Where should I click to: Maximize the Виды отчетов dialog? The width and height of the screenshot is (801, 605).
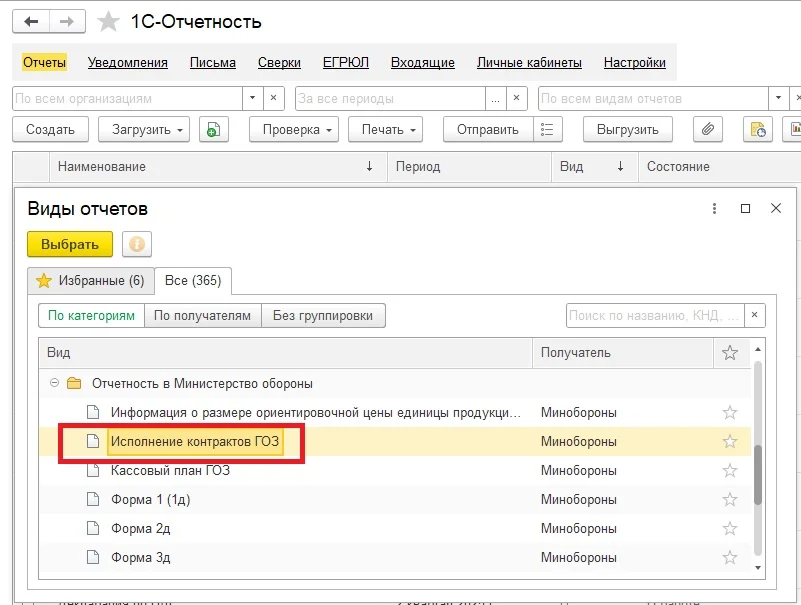(x=745, y=208)
